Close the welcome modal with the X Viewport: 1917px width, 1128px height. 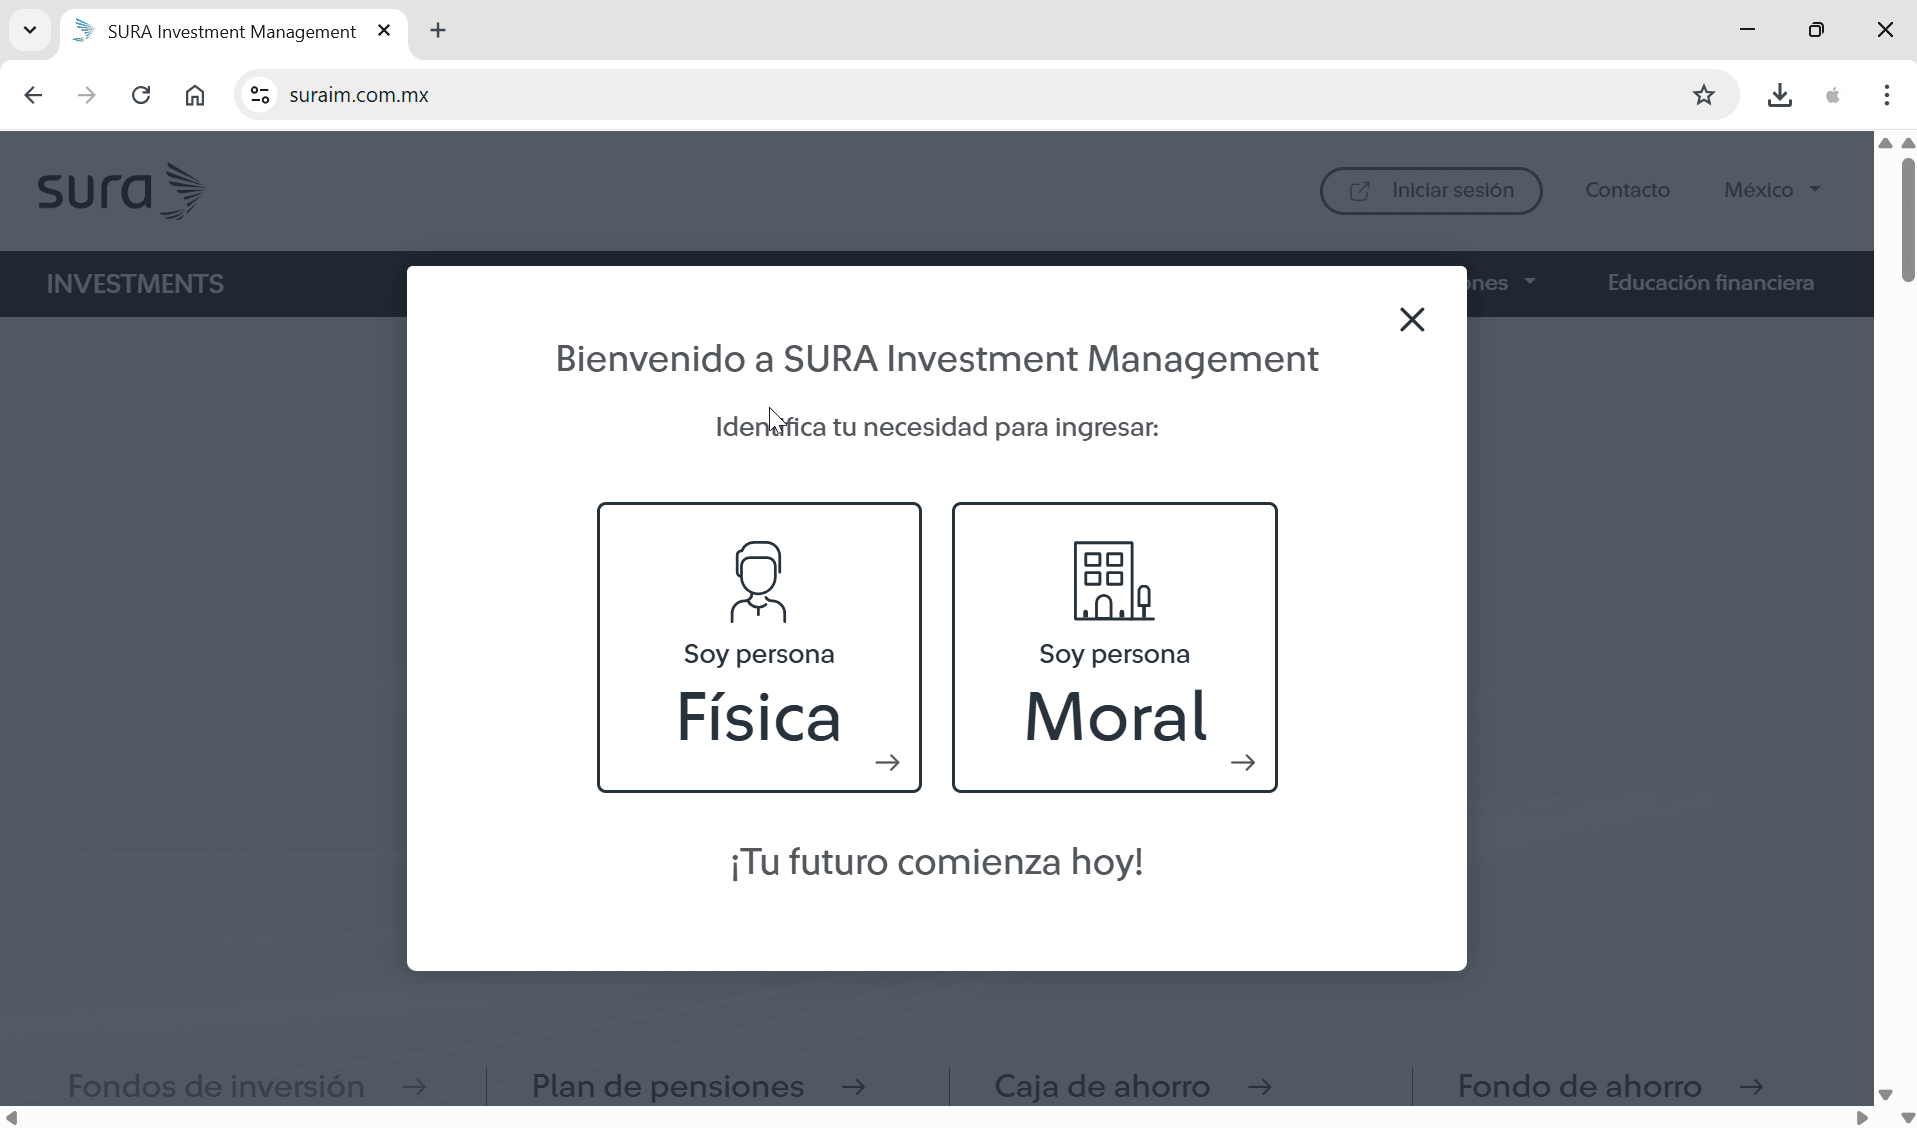[x=1412, y=320]
